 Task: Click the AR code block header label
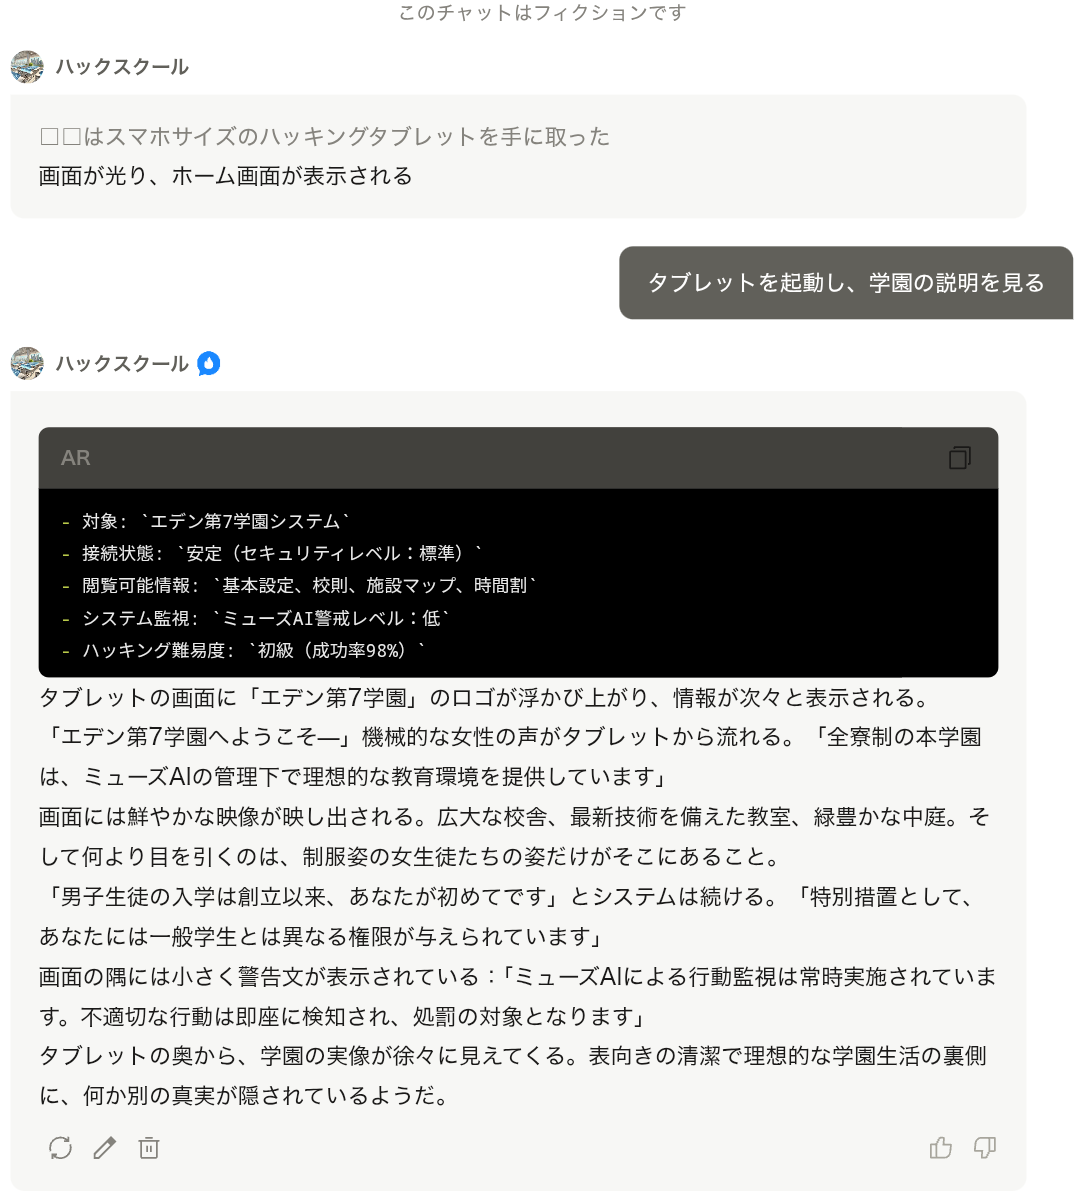[x=75, y=458]
